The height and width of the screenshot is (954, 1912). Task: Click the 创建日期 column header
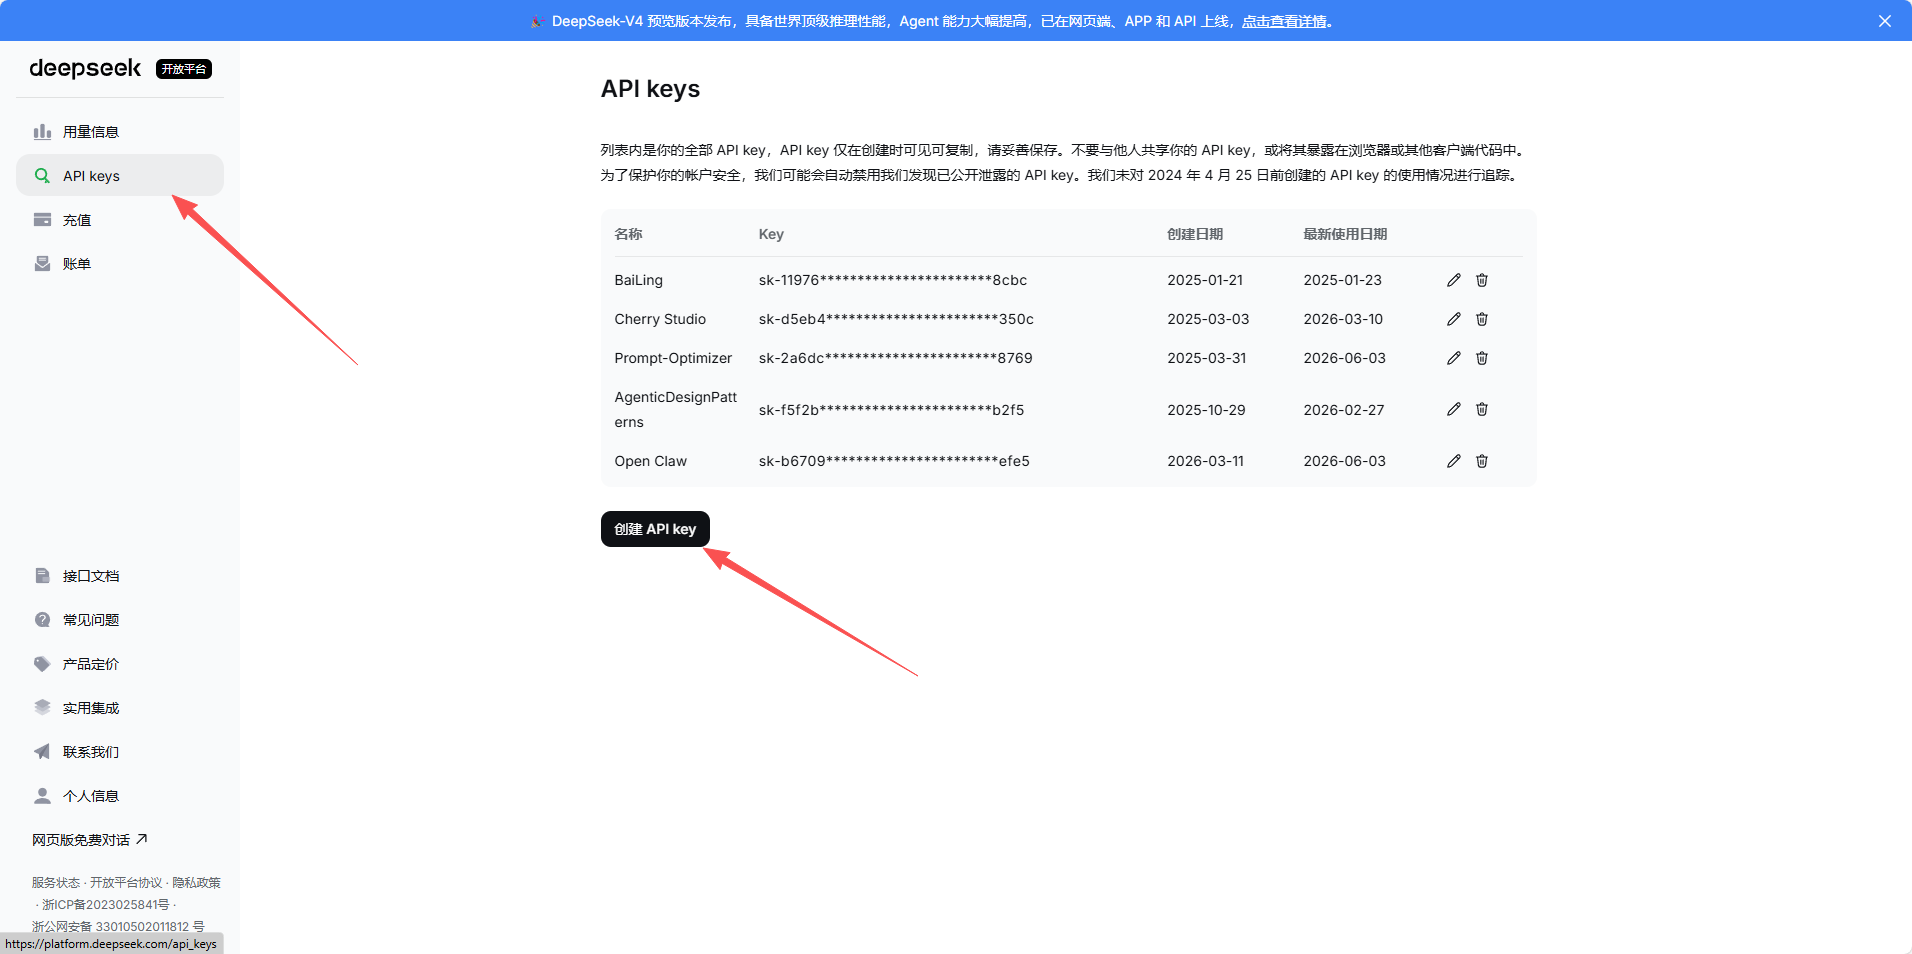click(1195, 234)
